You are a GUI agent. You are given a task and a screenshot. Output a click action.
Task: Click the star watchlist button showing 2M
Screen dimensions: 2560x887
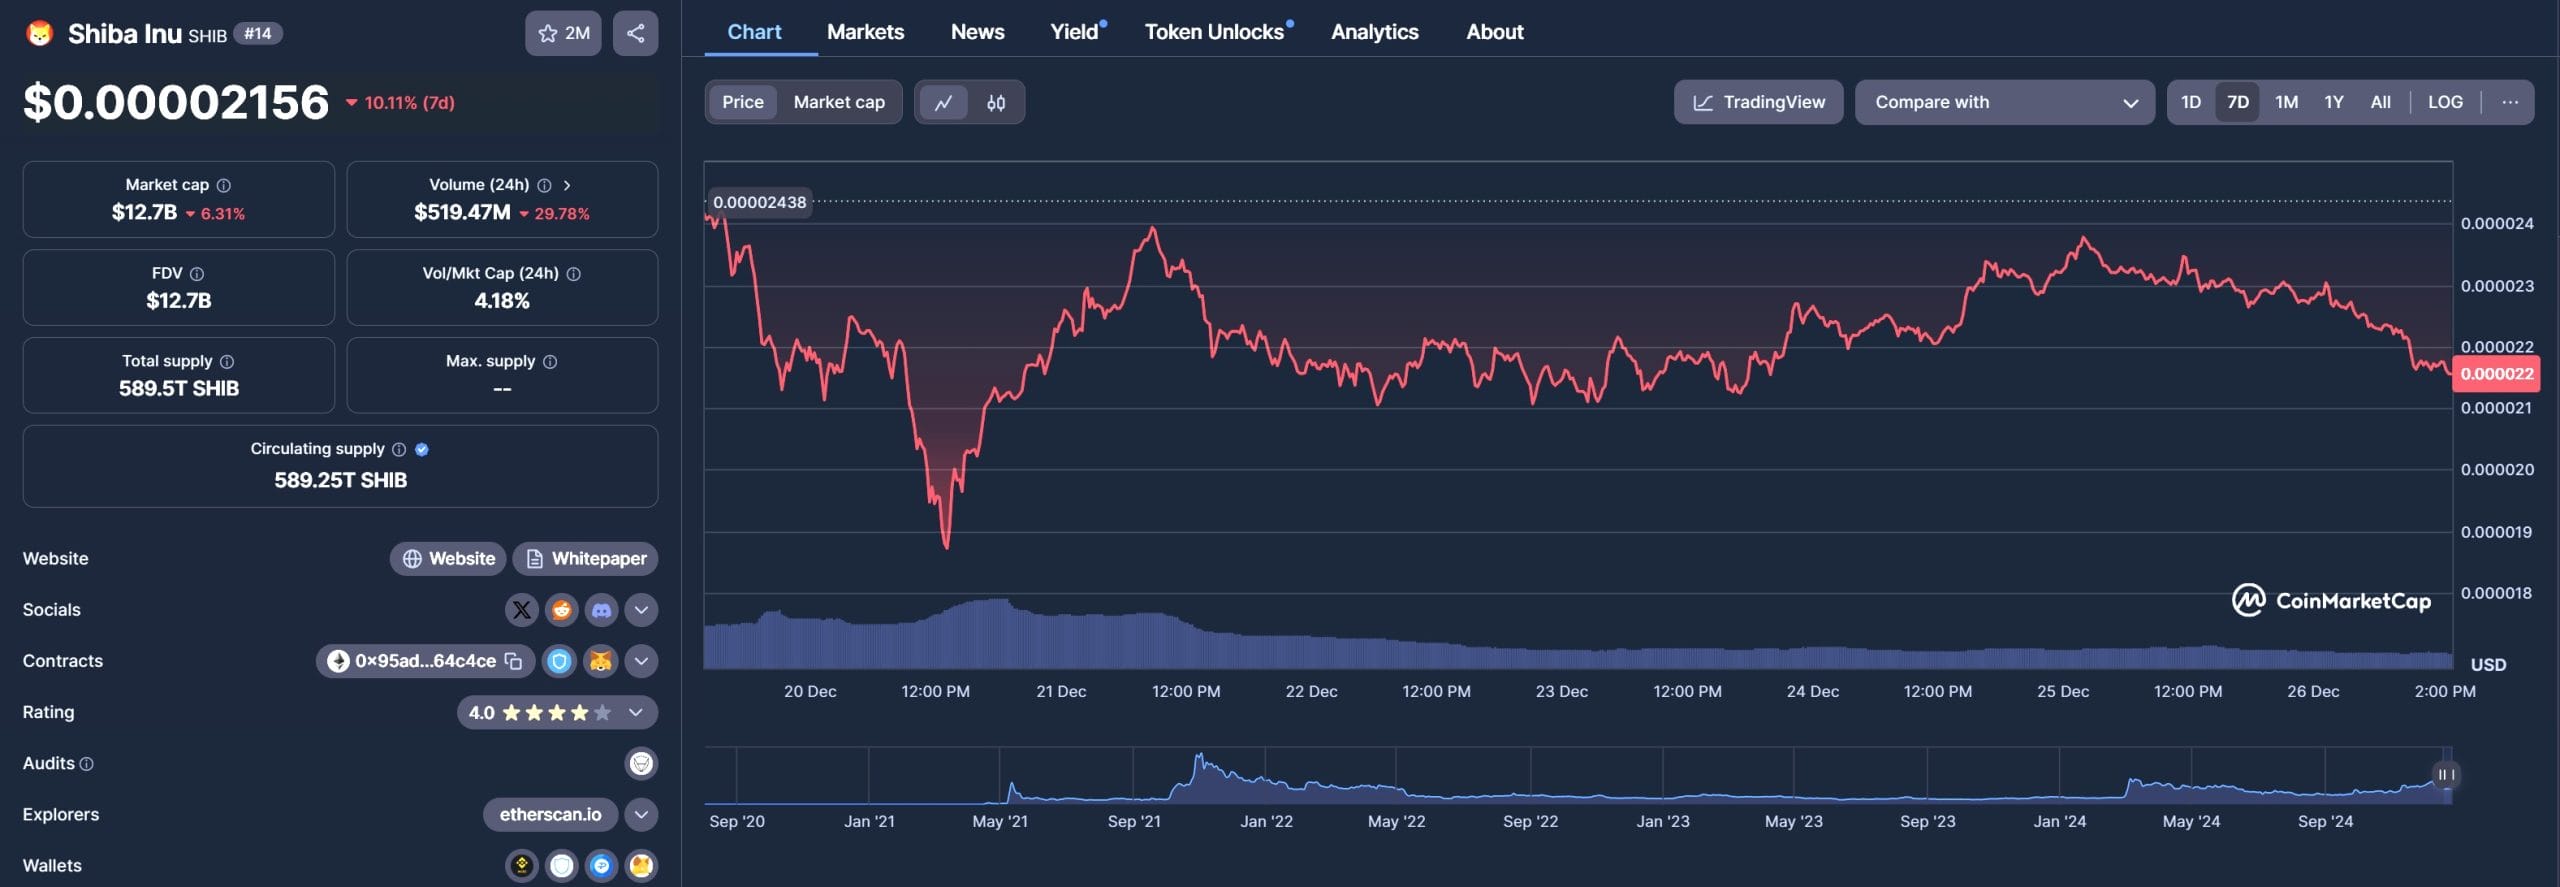click(x=563, y=33)
